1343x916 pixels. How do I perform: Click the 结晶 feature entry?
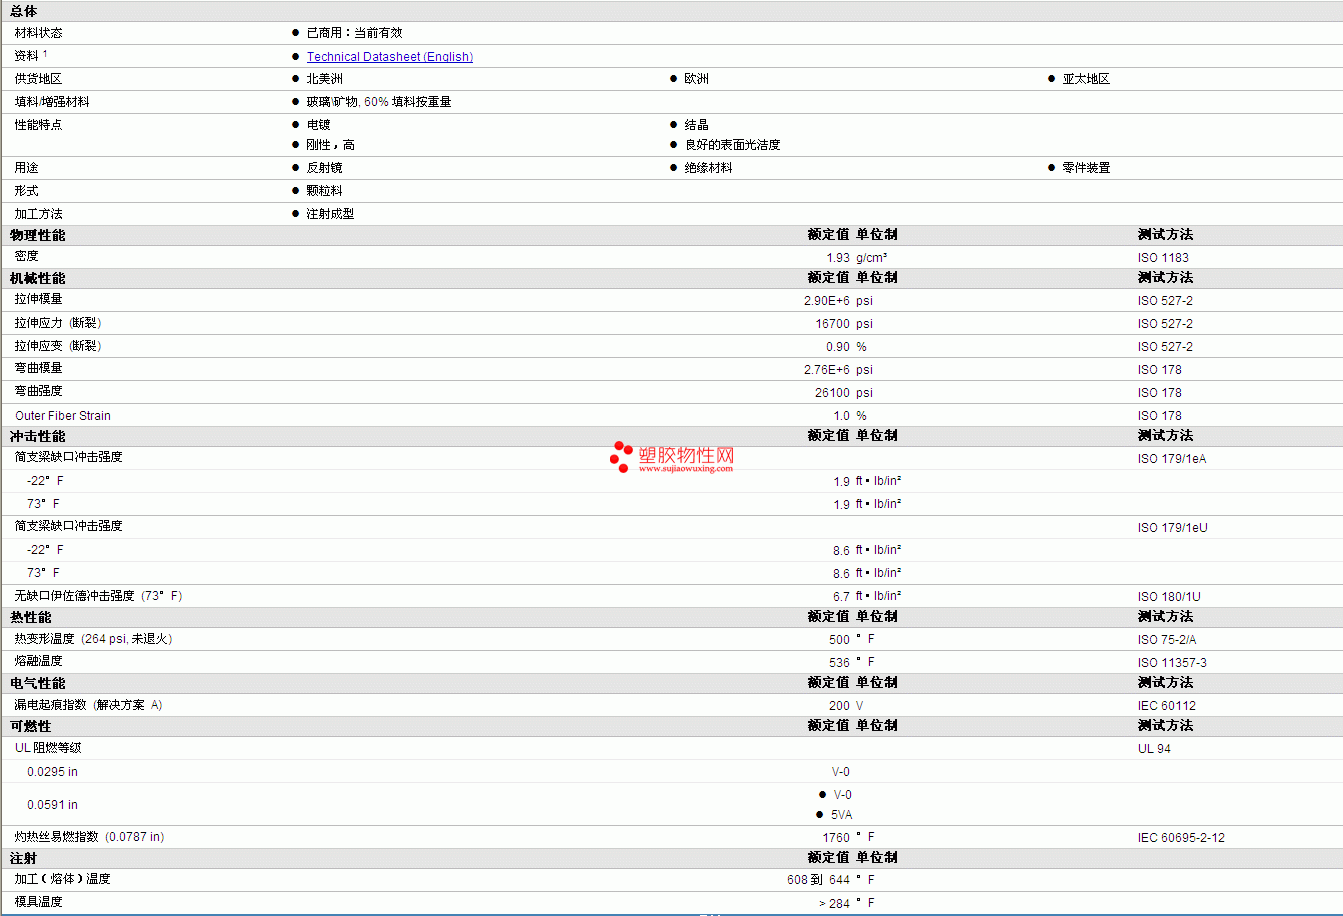coord(697,125)
